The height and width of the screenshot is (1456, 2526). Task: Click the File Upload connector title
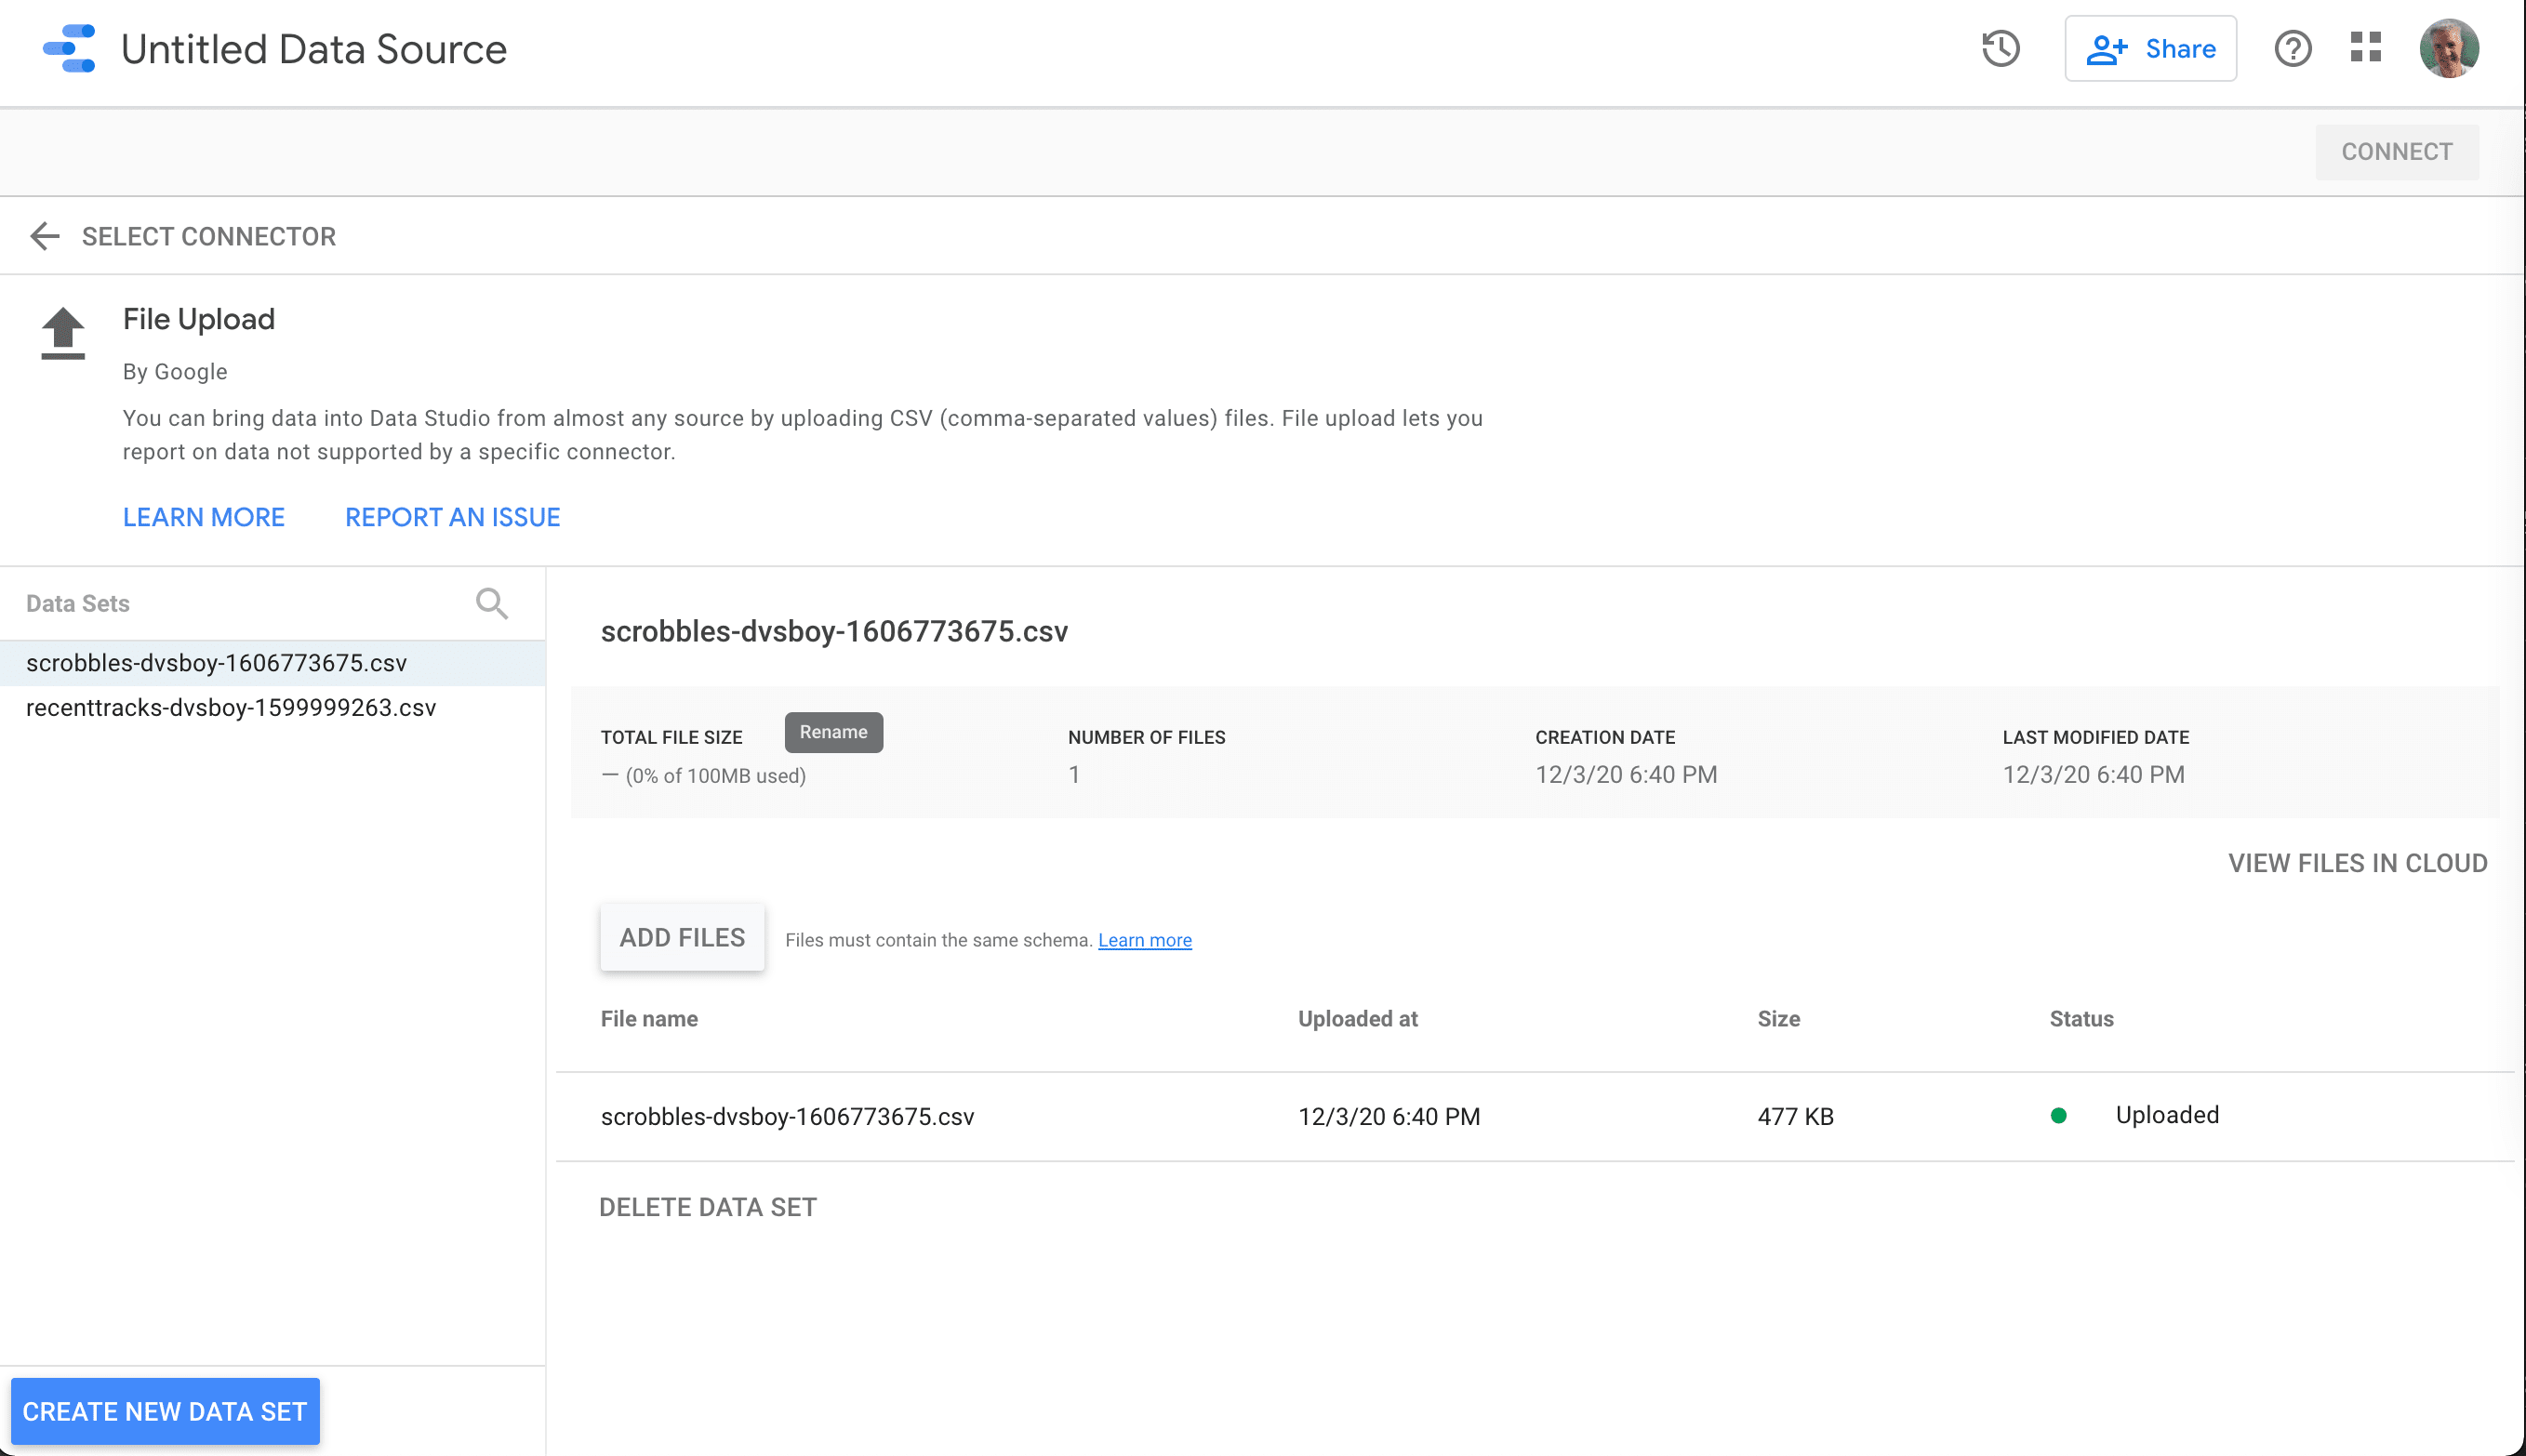199,319
